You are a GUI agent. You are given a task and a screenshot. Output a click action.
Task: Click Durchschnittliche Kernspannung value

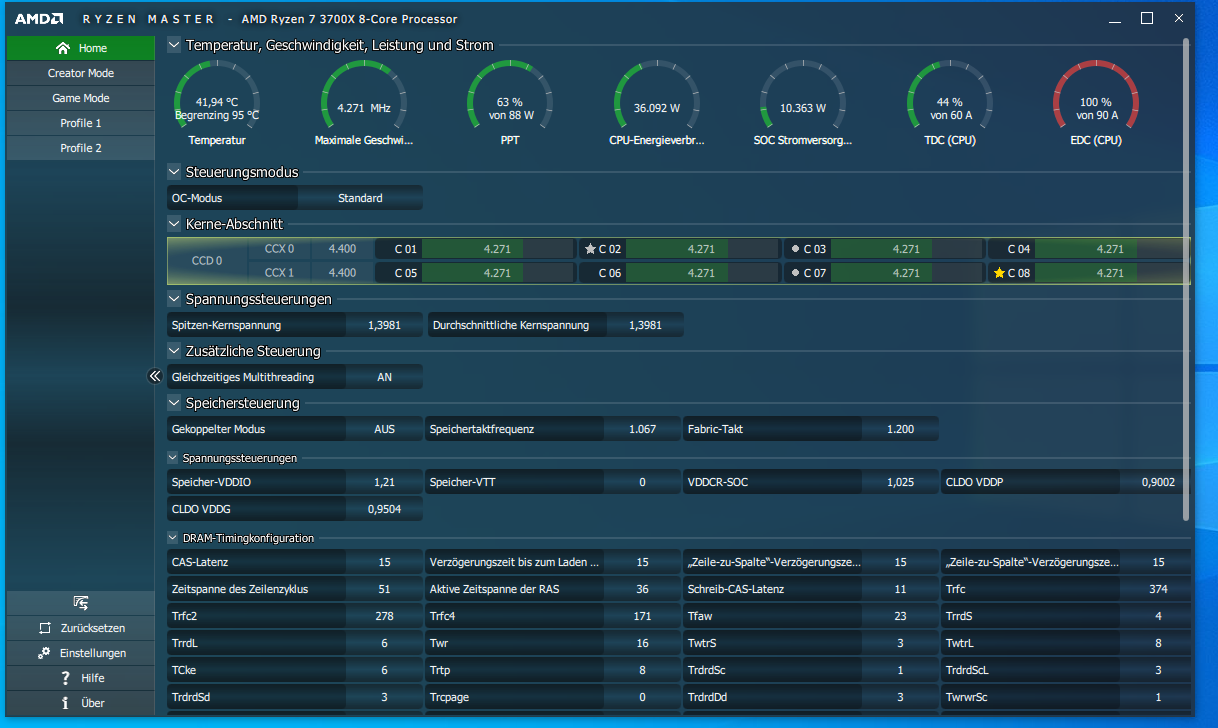[x=645, y=325]
